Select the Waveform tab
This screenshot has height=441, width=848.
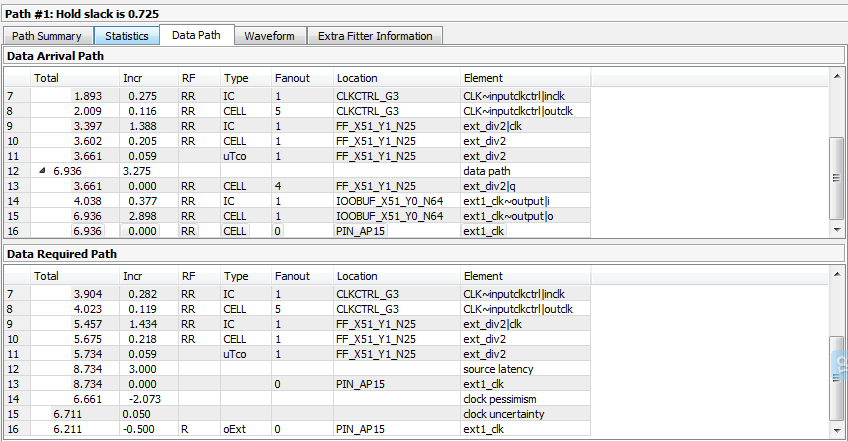[x=270, y=36]
